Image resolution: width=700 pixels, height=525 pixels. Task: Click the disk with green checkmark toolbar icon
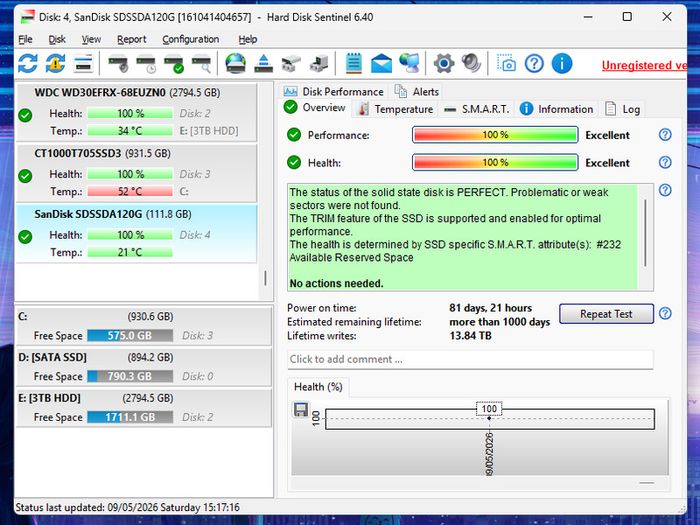pos(174,63)
